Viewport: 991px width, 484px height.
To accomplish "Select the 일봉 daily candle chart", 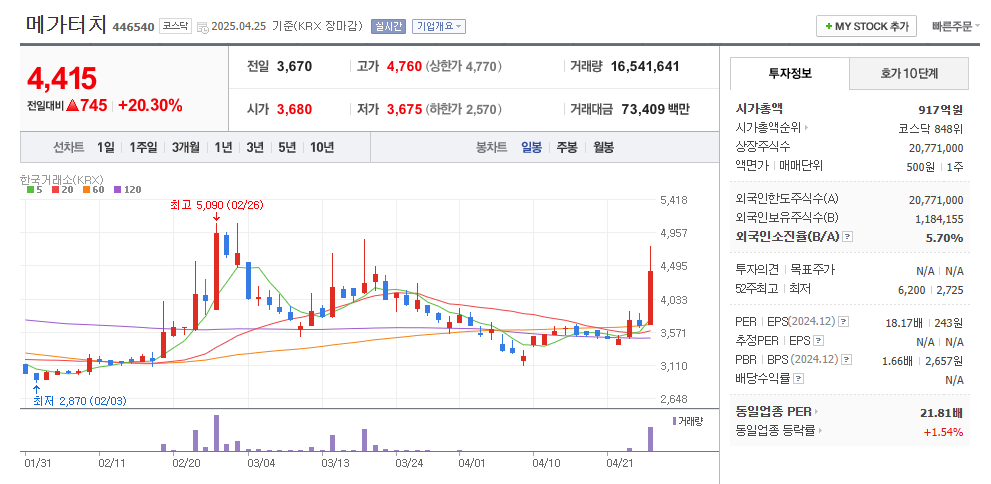I will [x=532, y=147].
